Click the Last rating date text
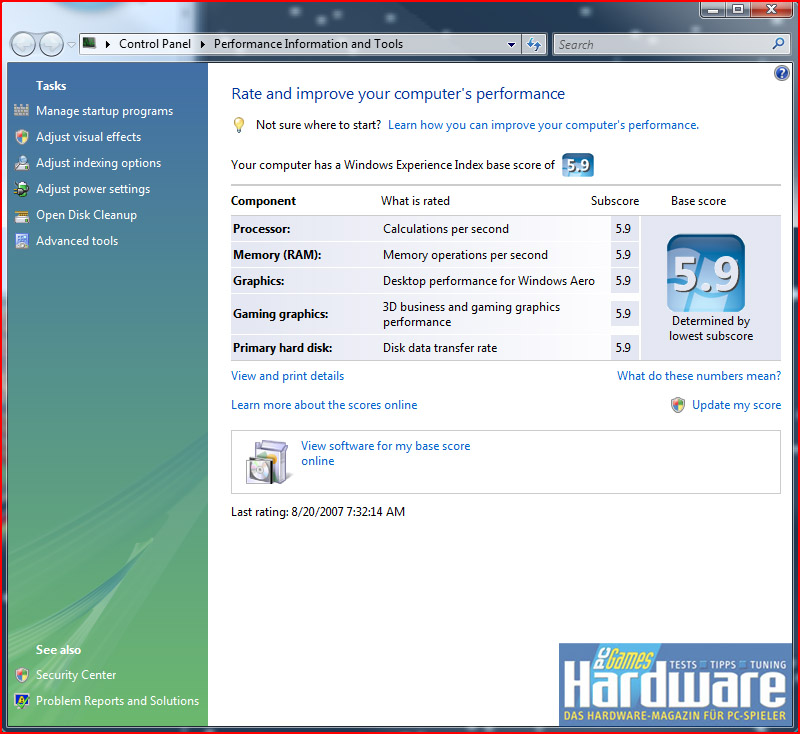 317,512
